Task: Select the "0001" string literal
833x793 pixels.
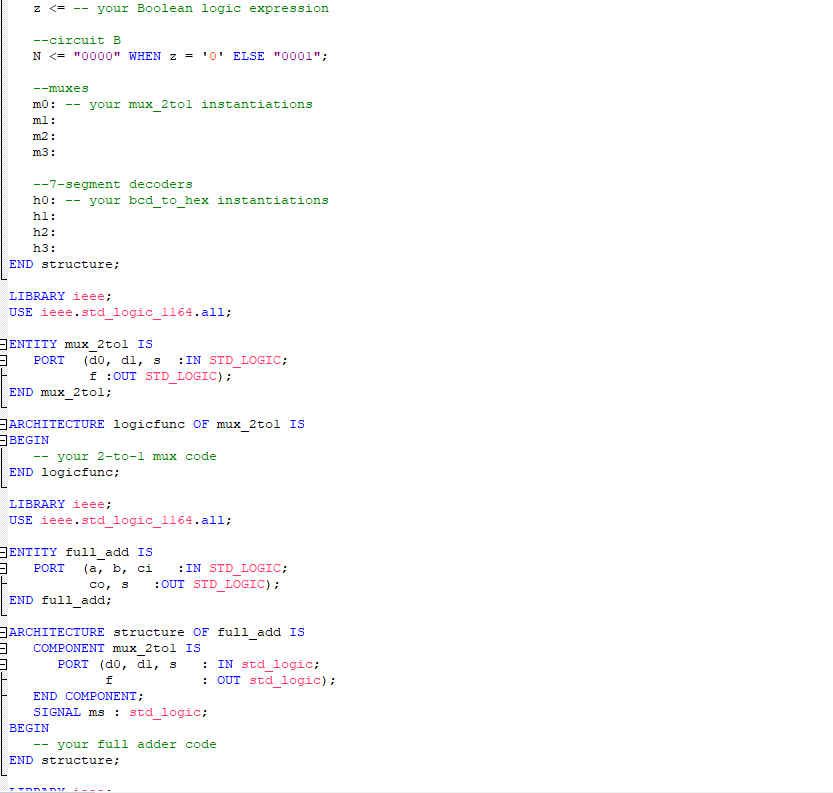Action: [x=298, y=56]
